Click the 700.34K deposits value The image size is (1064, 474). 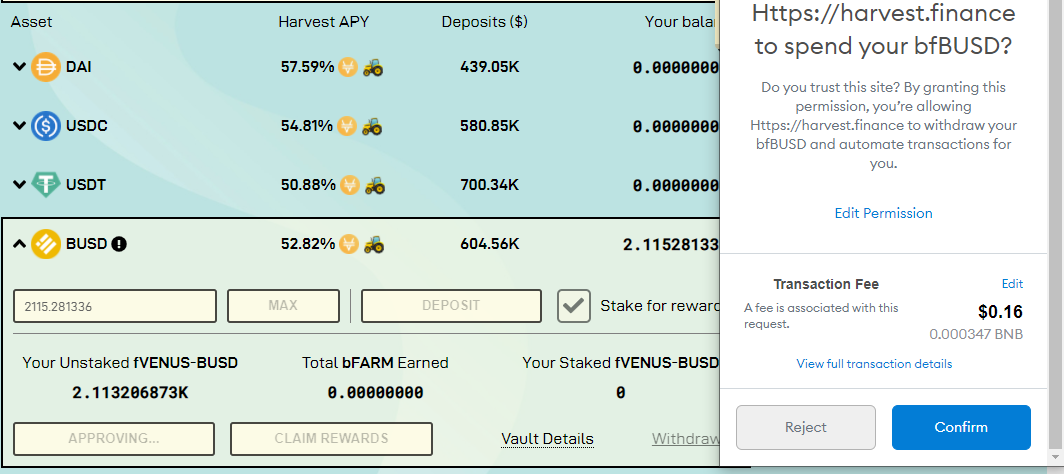click(x=489, y=184)
